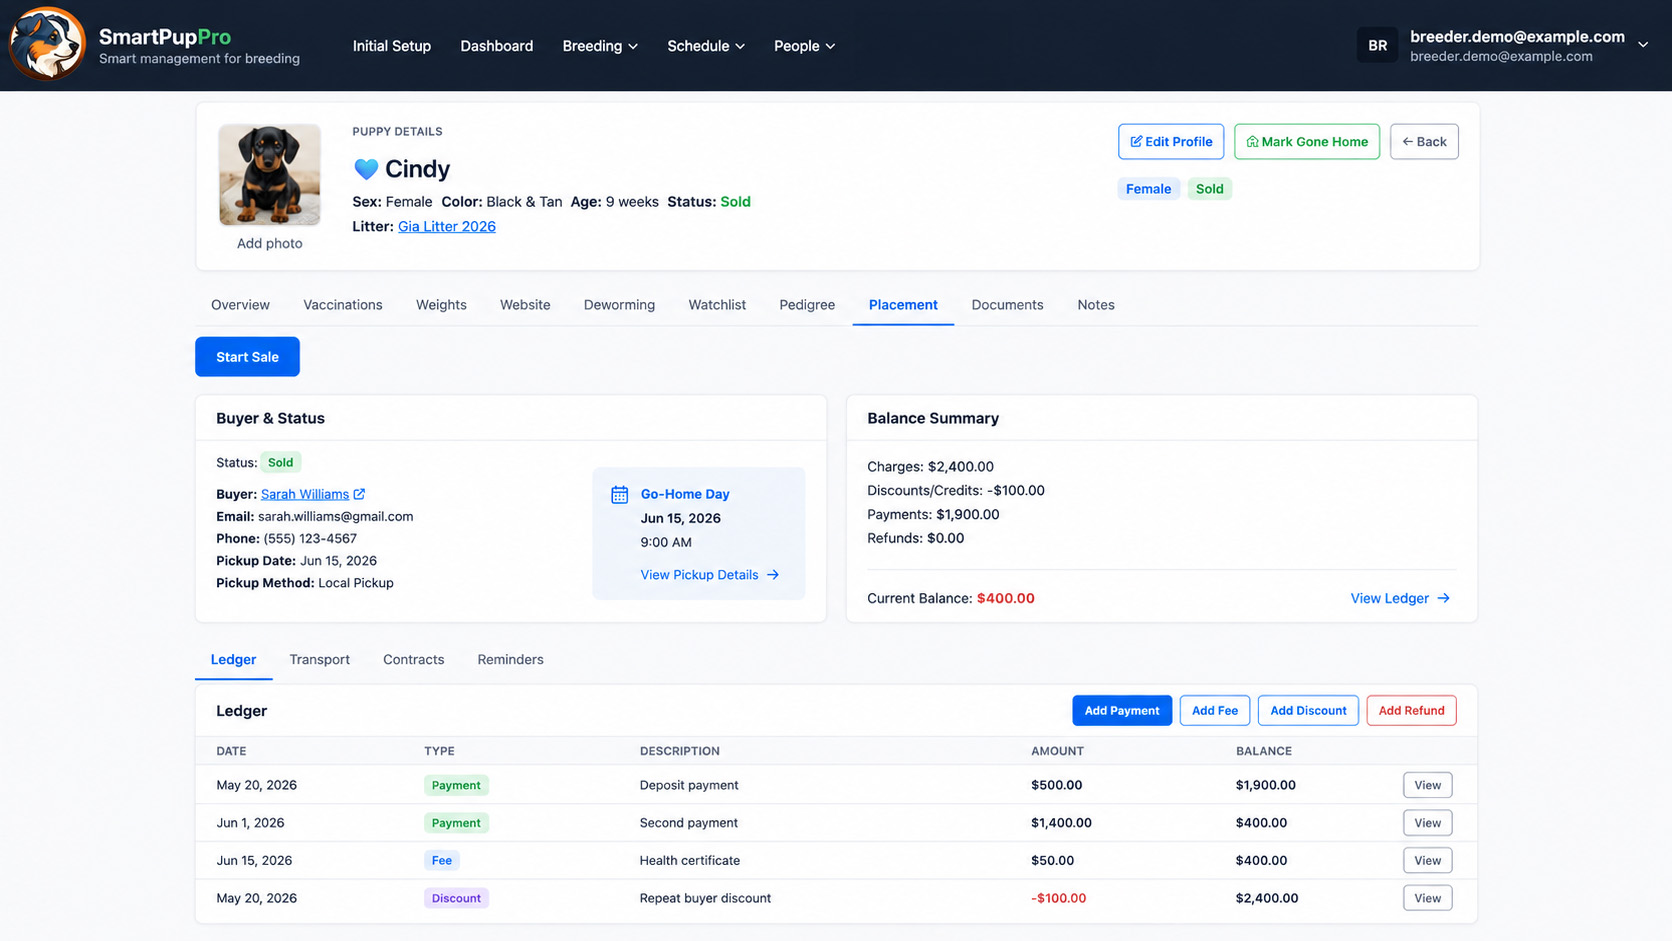The height and width of the screenshot is (941, 1672).
Task: Click the Sold badge in the header card
Action: click(x=1209, y=189)
